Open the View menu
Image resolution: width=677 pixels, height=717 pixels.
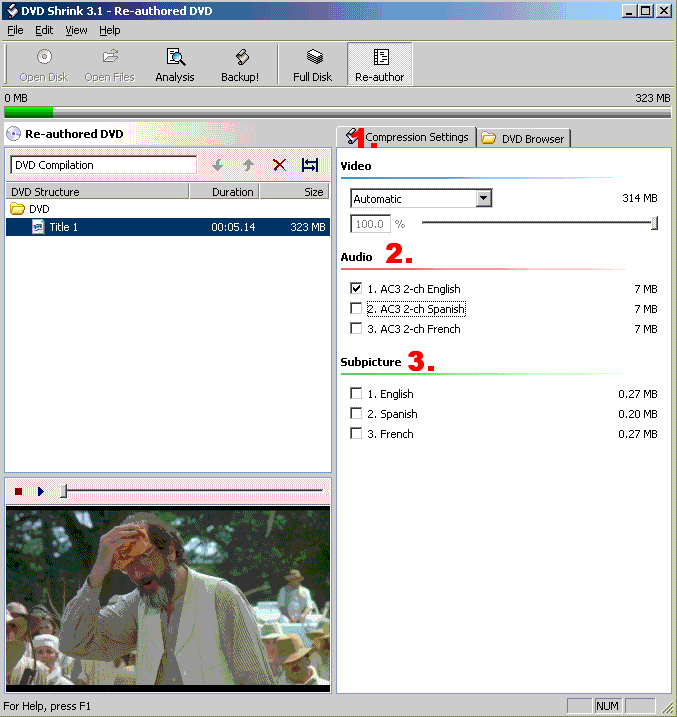coord(76,30)
